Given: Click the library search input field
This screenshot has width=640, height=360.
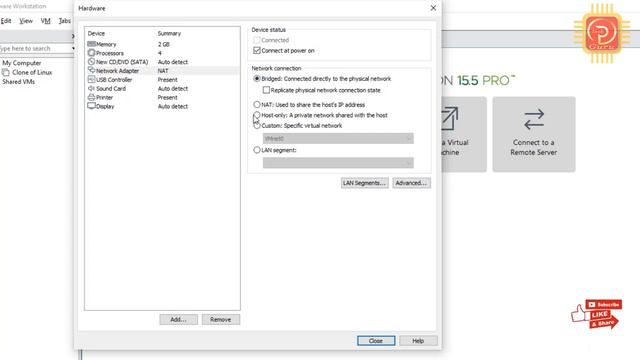Looking at the screenshot, I should coord(35,49).
